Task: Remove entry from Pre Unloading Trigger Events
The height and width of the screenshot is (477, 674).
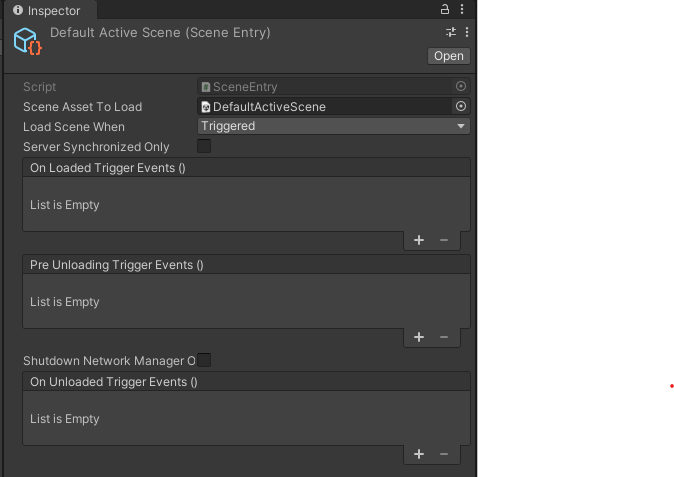Action: coord(444,337)
